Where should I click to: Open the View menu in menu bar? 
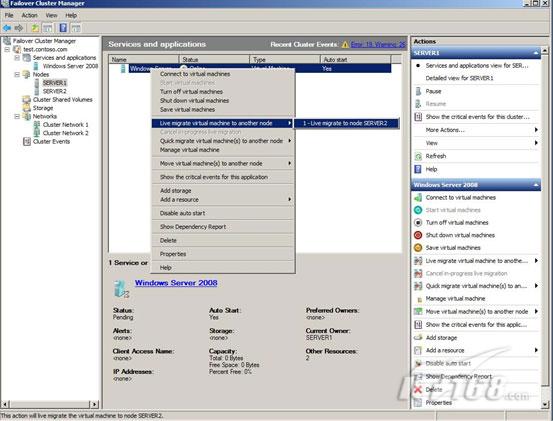(51, 16)
